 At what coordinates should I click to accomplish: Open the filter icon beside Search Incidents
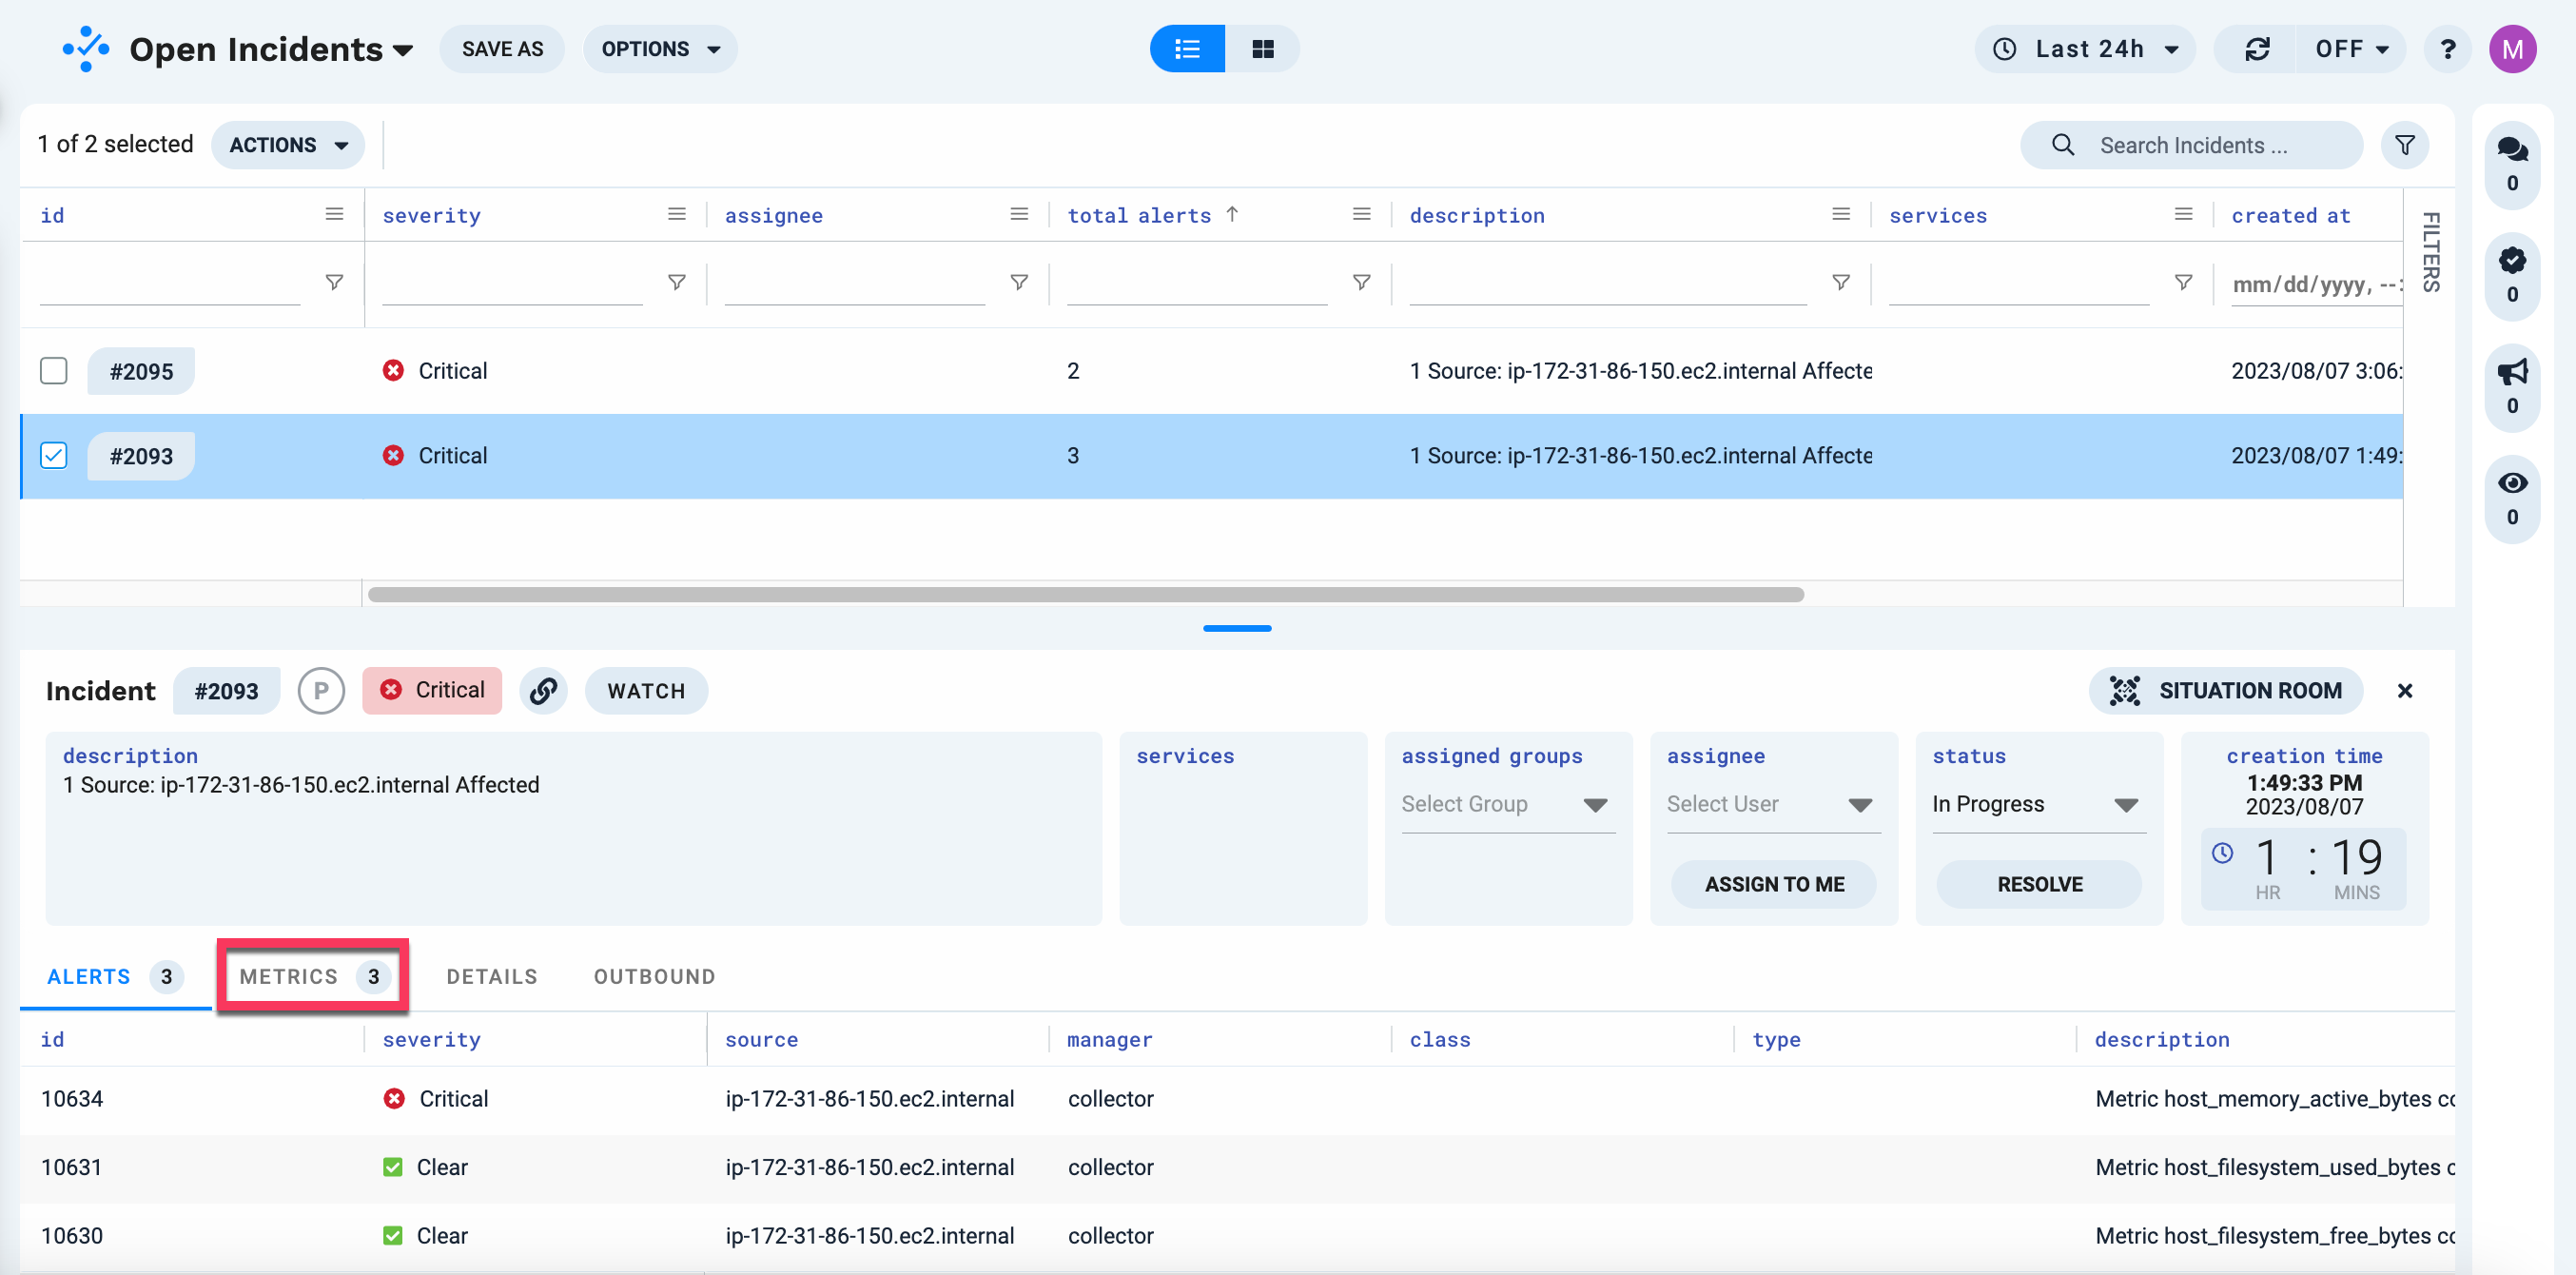[x=2405, y=145]
